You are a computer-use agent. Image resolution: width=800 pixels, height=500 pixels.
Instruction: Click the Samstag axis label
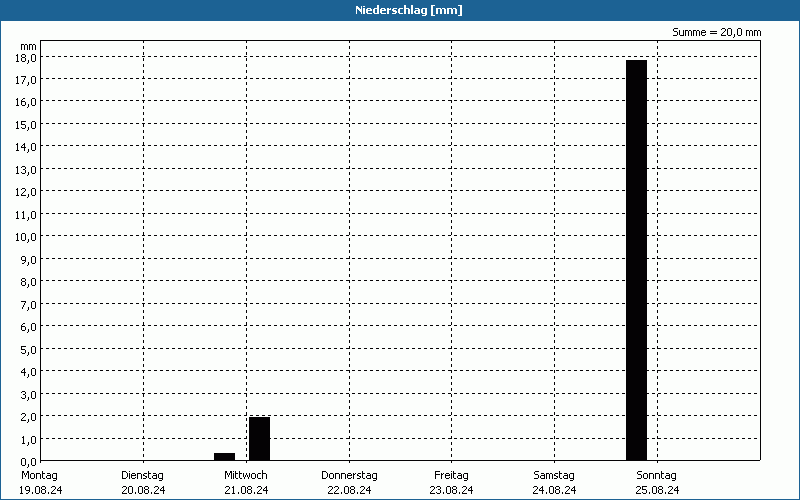click(554, 475)
